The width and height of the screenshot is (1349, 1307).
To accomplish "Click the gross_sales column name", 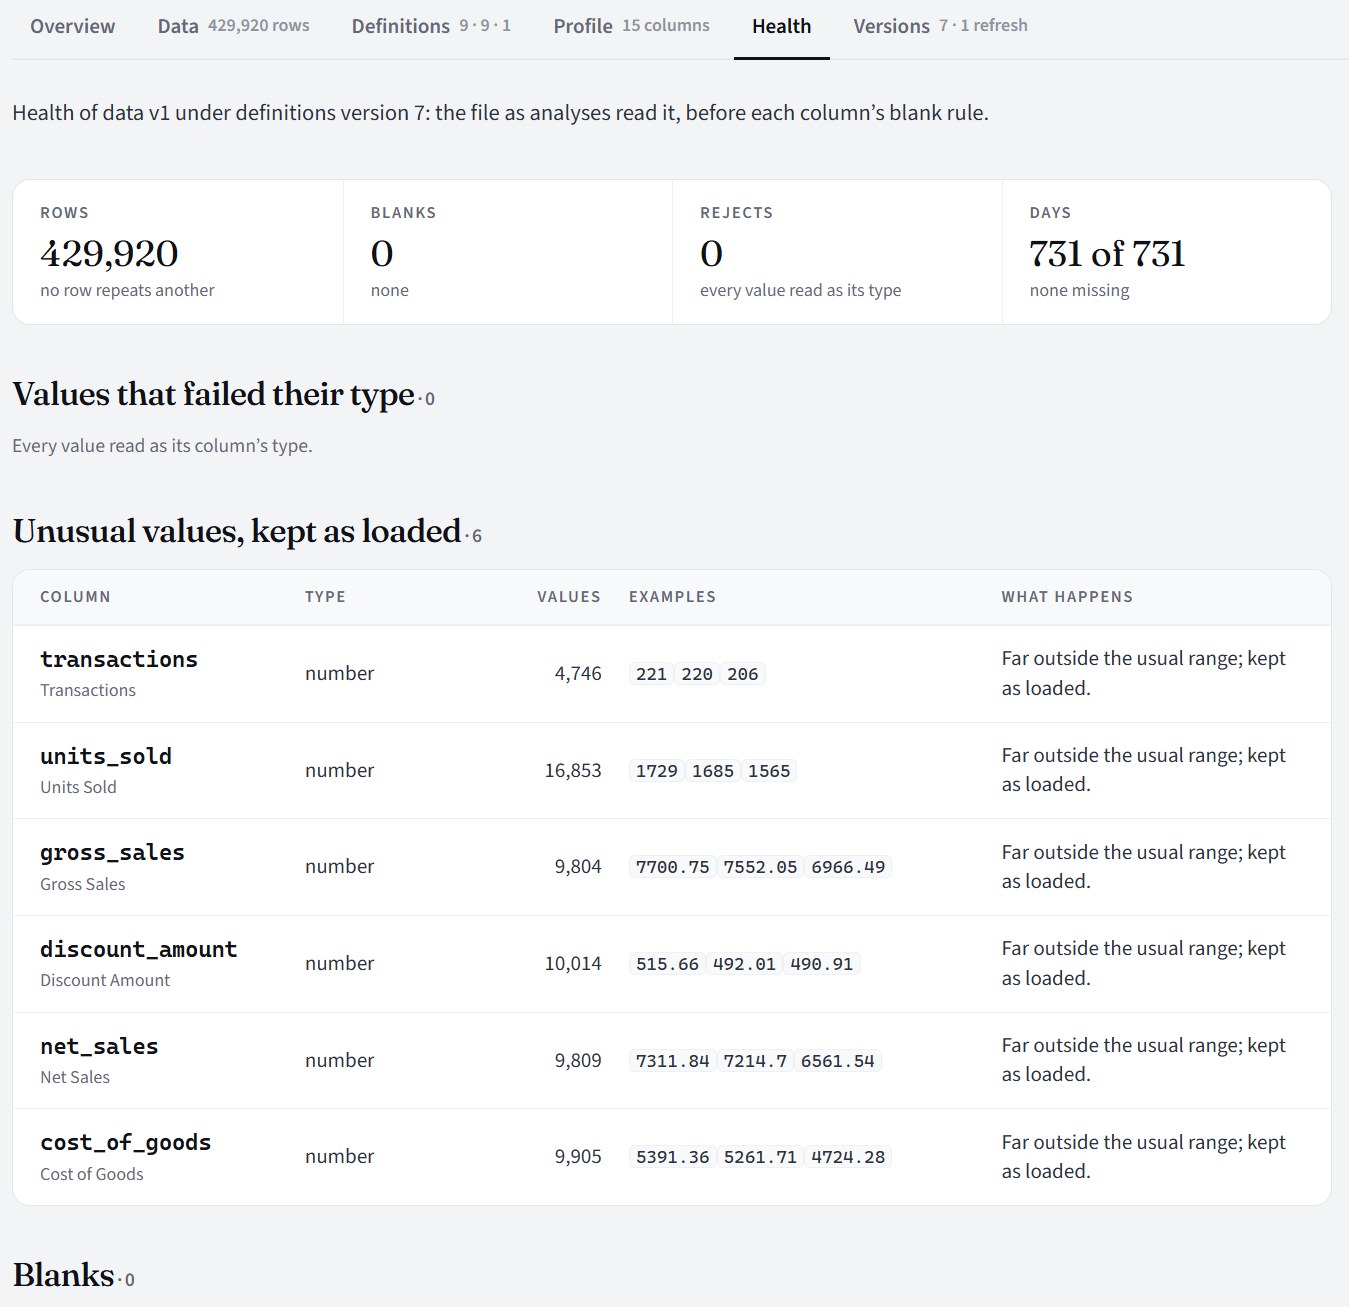I will pos(112,852).
